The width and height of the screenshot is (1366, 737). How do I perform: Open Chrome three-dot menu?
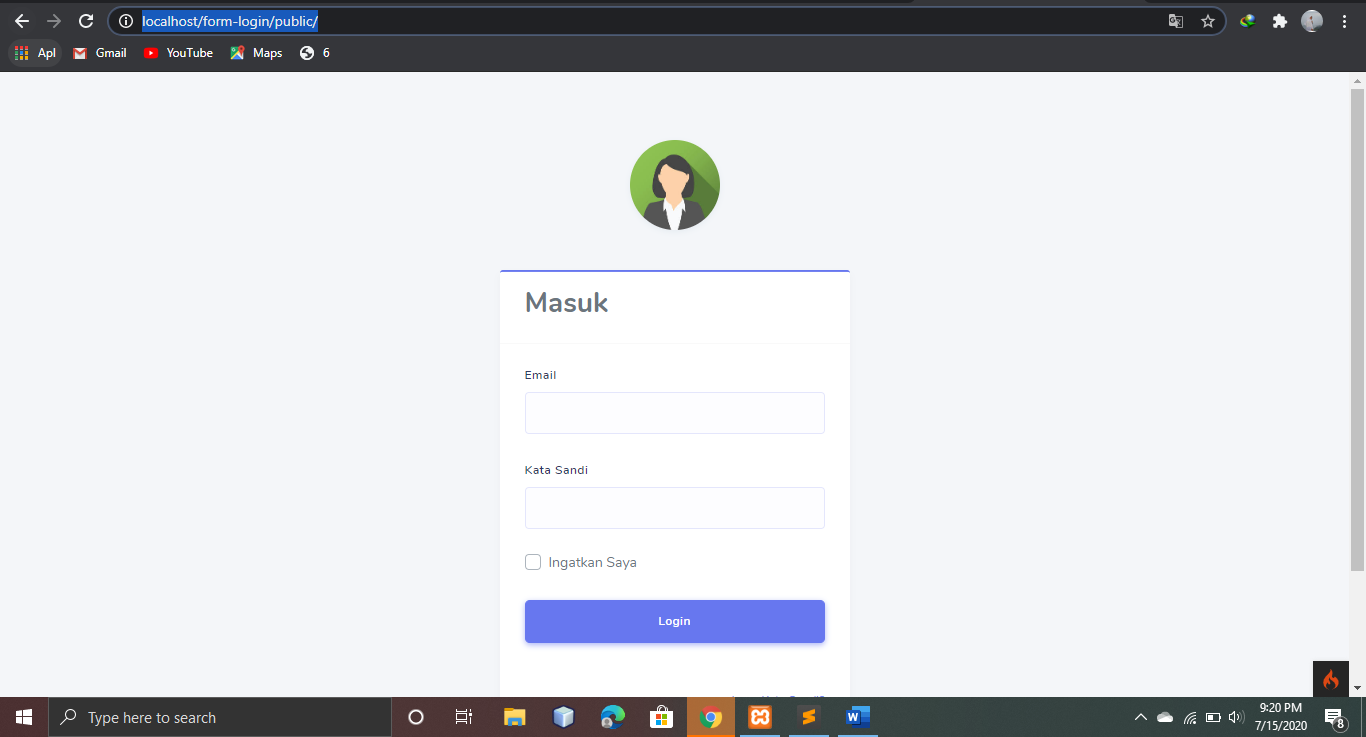pos(1344,21)
